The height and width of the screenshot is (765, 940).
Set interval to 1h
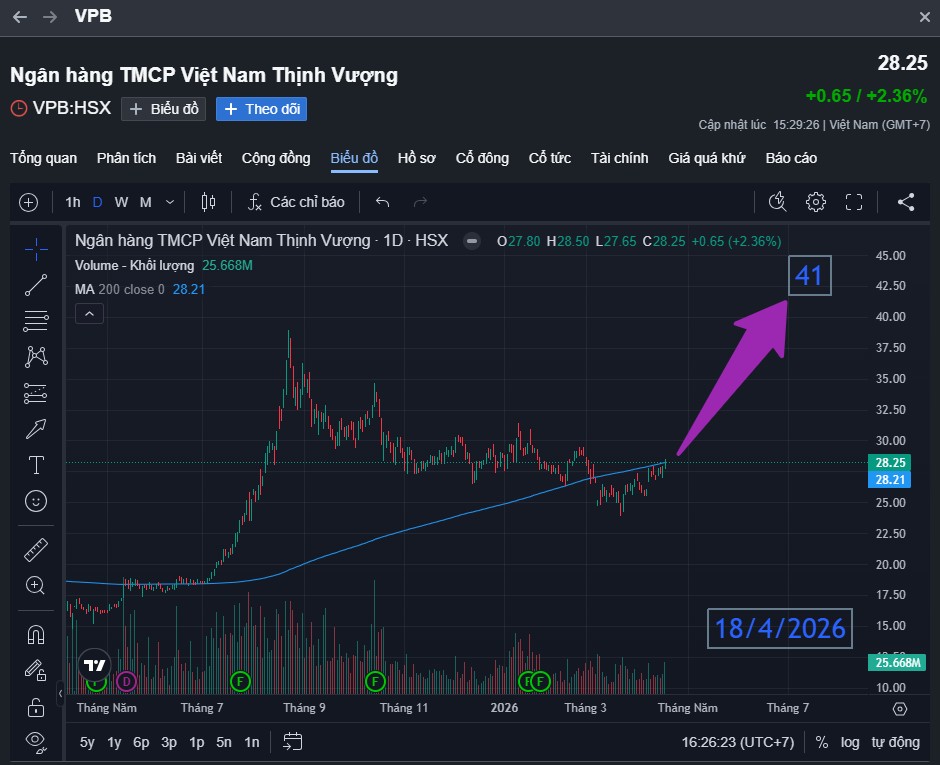[73, 203]
